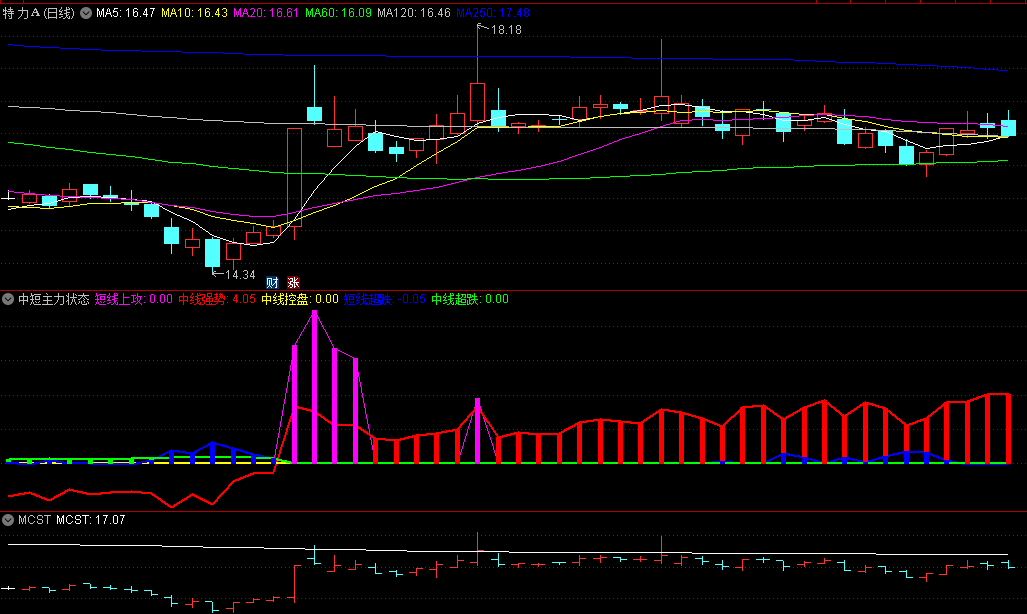Image resolution: width=1027 pixels, height=614 pixels.
Task: Open the dropdown beside 特力A (日线) title
Action: click(x=86, y=13)
